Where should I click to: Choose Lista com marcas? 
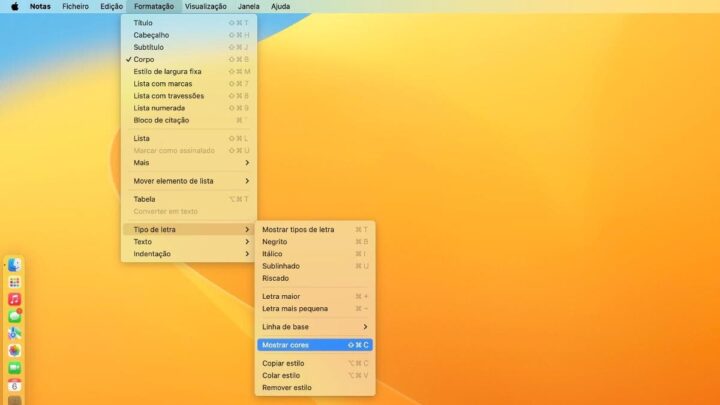[x=189, y=84]
